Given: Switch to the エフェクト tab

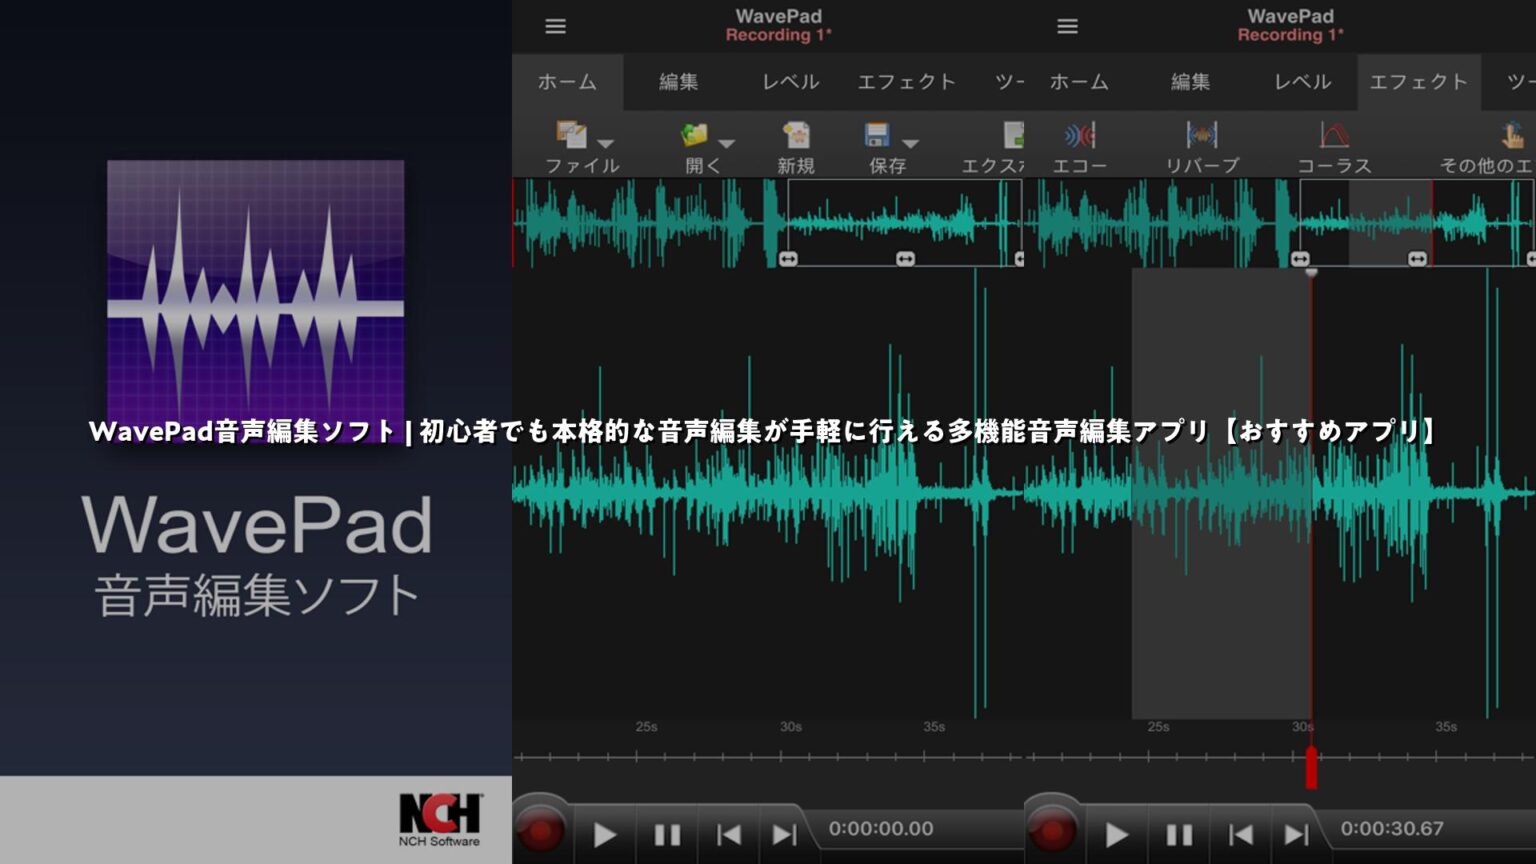Looking at the screenshot, I should (1418, 82).
